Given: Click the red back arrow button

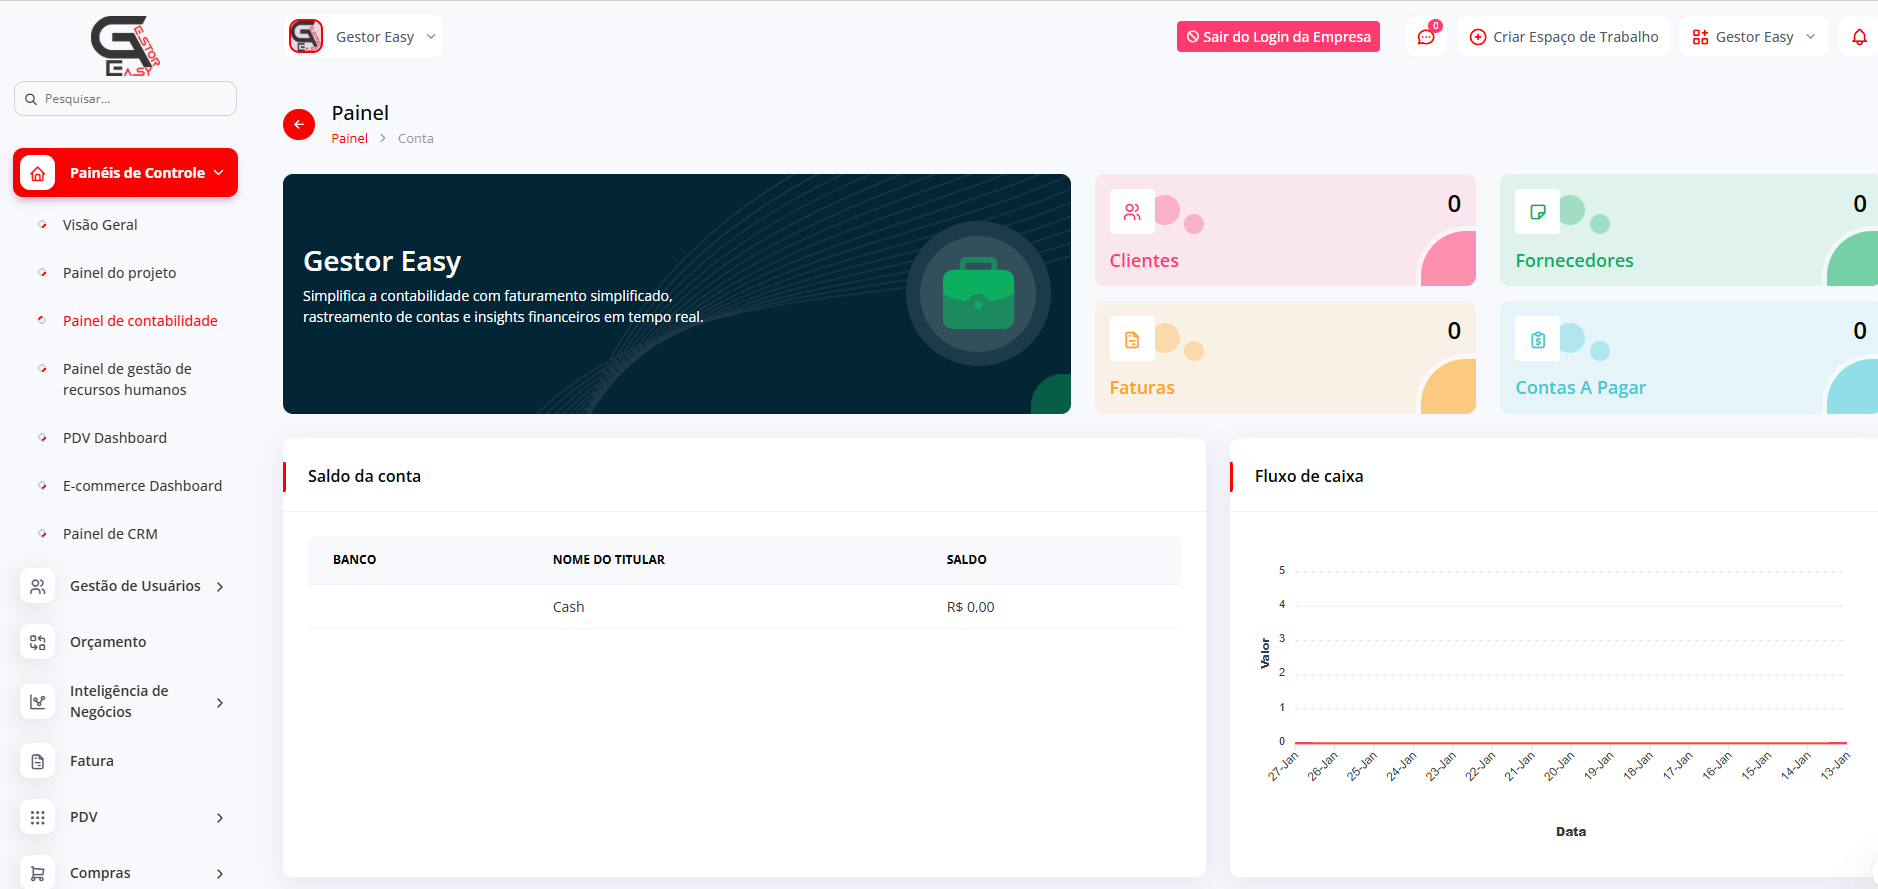Looking at the screenshot, I should click(299, 125).
